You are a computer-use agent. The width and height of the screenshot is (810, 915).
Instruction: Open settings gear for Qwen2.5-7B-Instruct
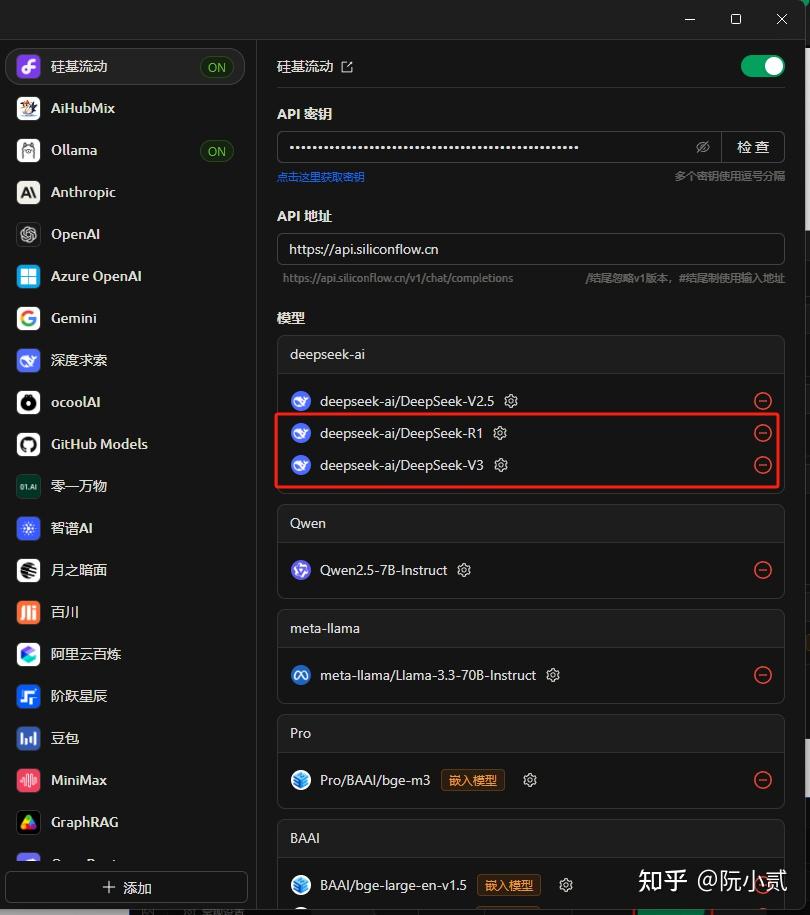pyautogui.click(x=464, y=570)
